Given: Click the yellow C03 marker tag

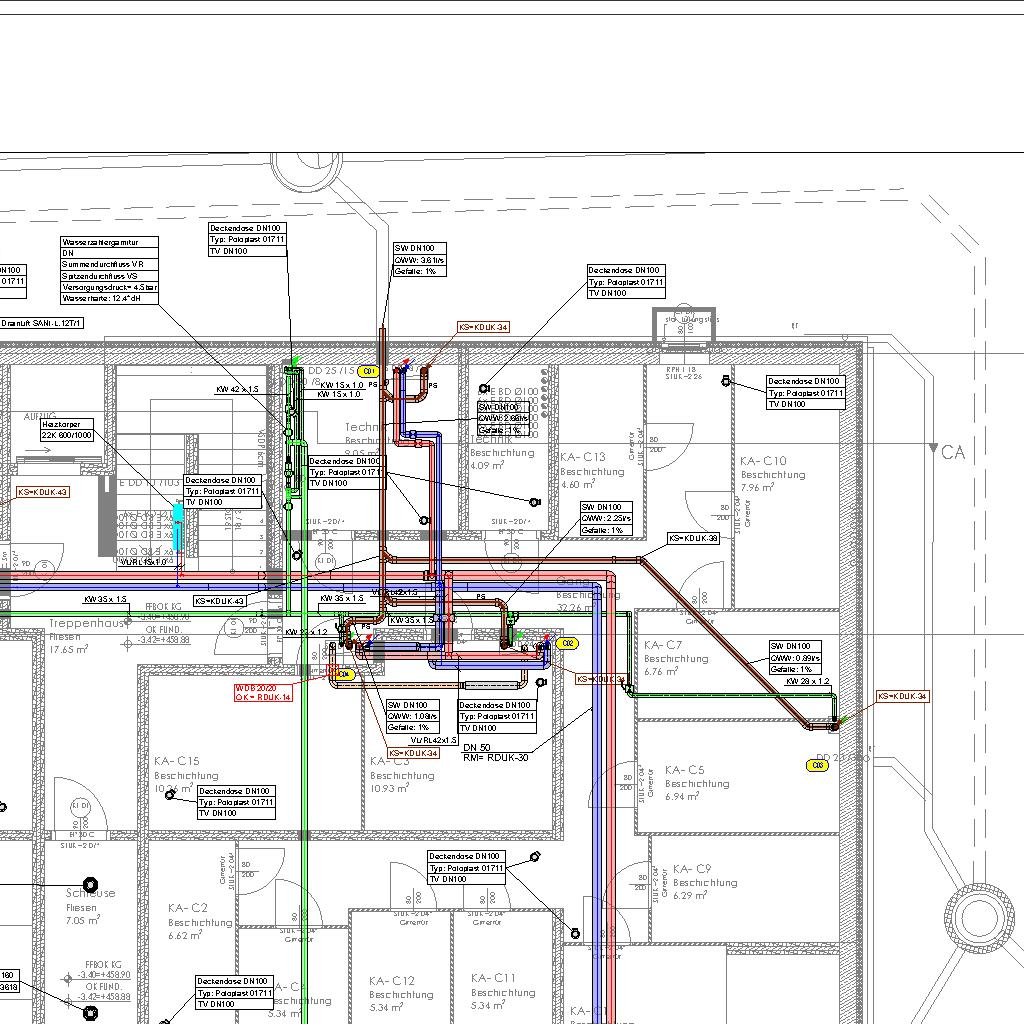Looking at the screenshot, I should tap(817, 766).
